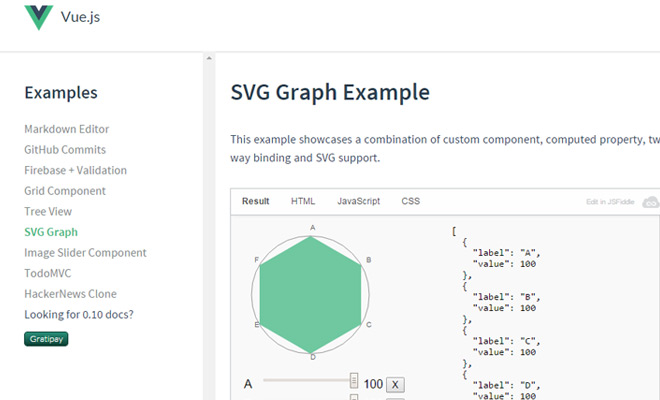The height and width of the screenshot is (400, 660).
Task: Open Edit in JSFiddle link
Action: coord(610,202)
